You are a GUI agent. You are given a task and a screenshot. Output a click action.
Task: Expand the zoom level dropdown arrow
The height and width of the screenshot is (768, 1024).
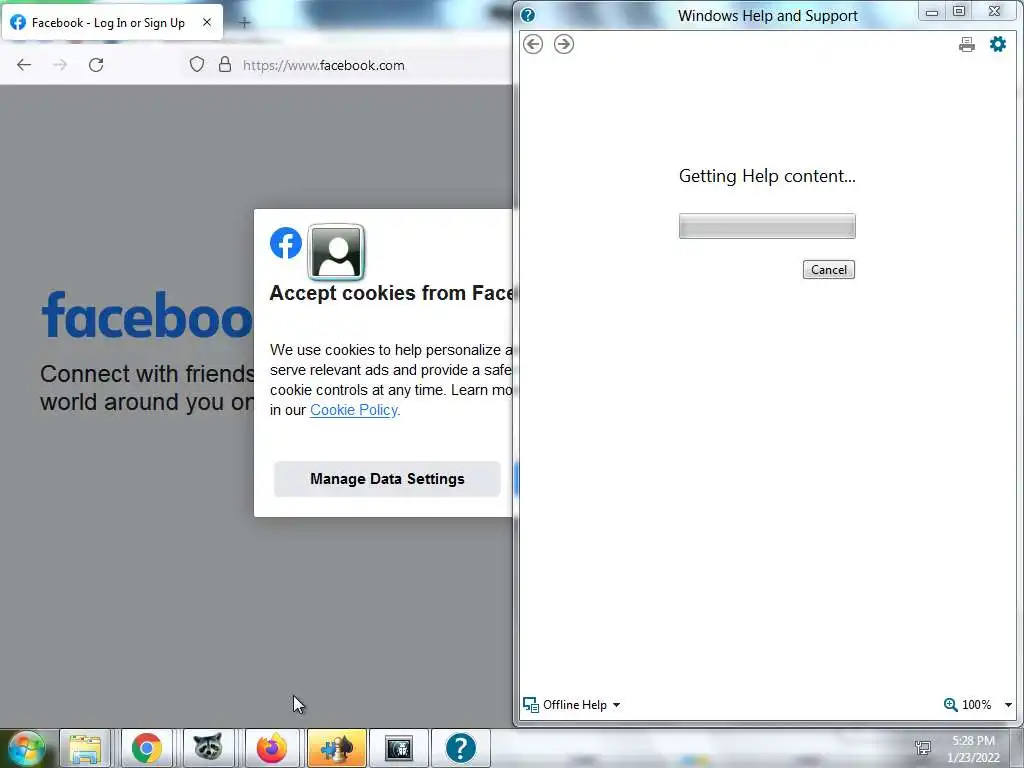pyautogui.click(x=1008, y=705)
